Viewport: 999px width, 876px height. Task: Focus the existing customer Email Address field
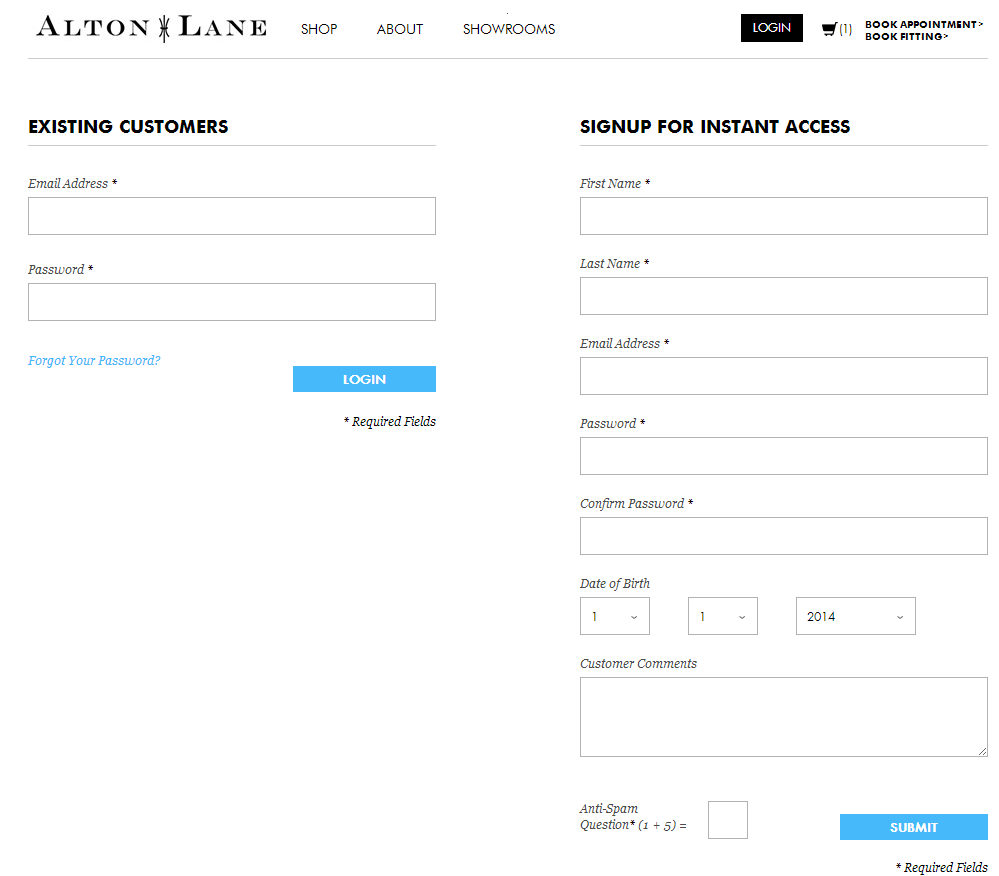(232, 216)
